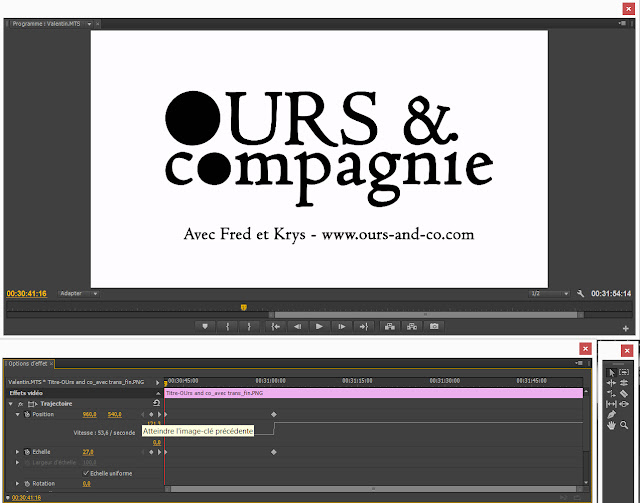The height and width of the screenshot is (503, 640).
Task: Expand the Echelle property
Action: (18, 452)
